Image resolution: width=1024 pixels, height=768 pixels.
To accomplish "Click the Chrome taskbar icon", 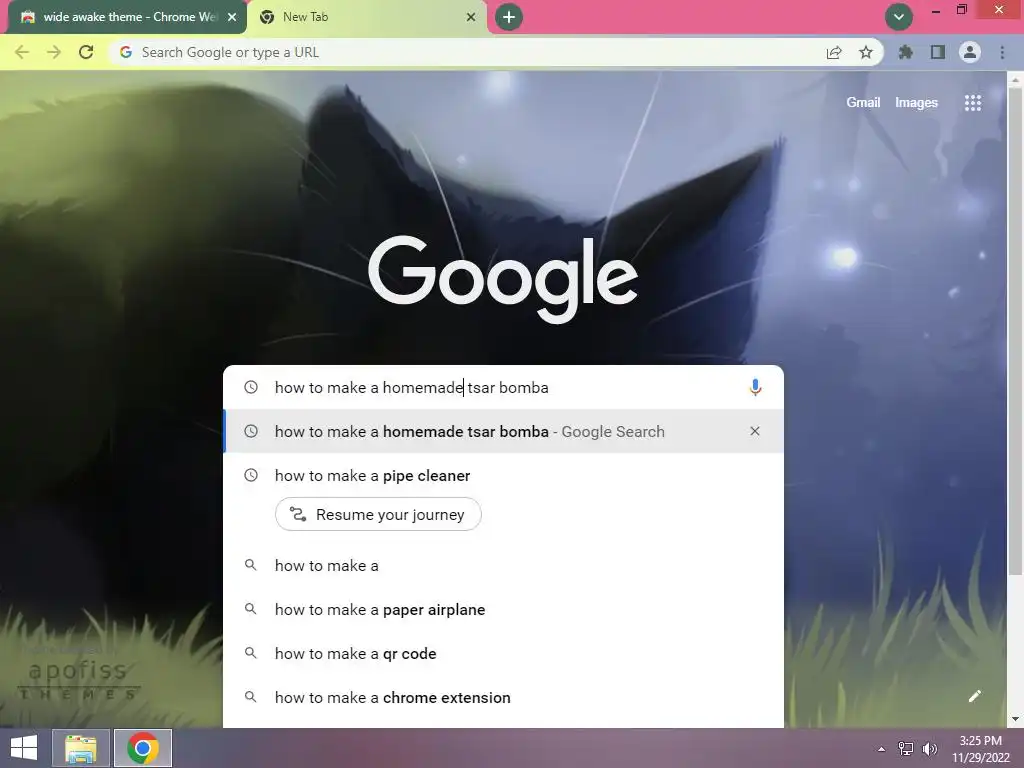I will 143,748.
